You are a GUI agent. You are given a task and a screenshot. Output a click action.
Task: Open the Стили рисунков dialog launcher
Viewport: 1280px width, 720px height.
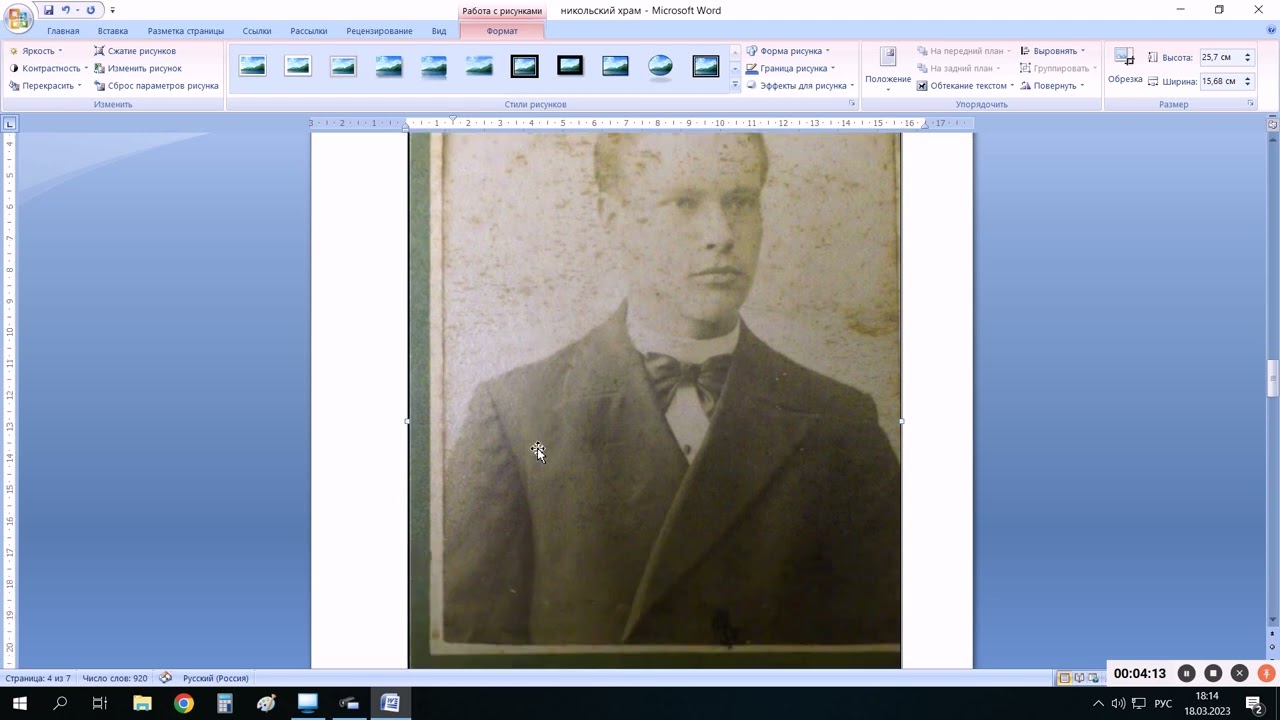point(852,104)
